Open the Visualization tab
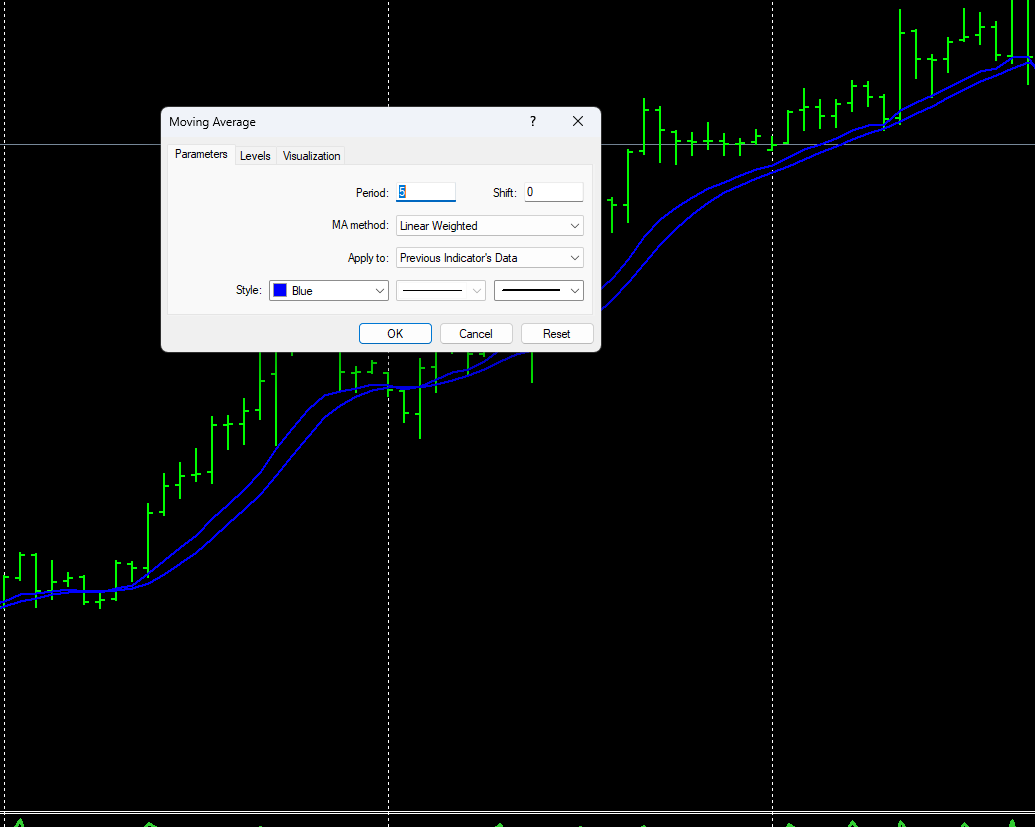Image resolution: width=1035 pixels, height=827 pixels. 312,156
